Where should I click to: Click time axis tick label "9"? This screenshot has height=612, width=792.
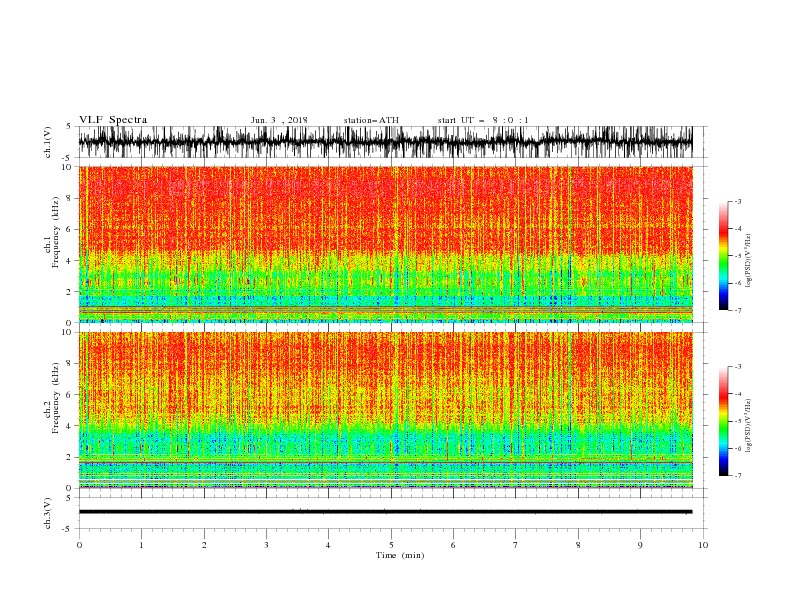coord(640,545)
